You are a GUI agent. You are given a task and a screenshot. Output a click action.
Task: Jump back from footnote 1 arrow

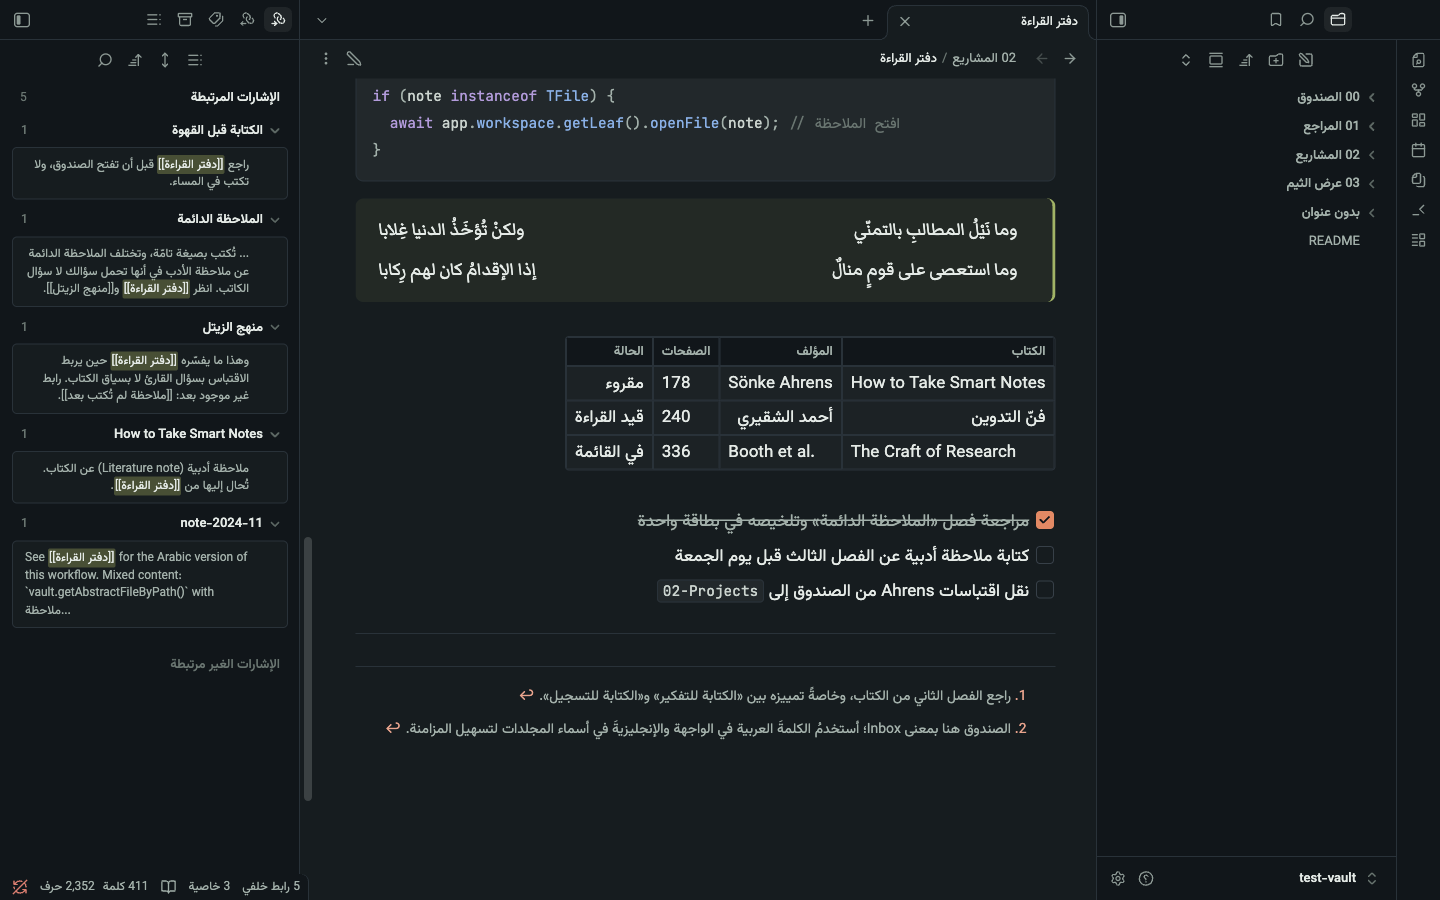[x=526, y=695]
